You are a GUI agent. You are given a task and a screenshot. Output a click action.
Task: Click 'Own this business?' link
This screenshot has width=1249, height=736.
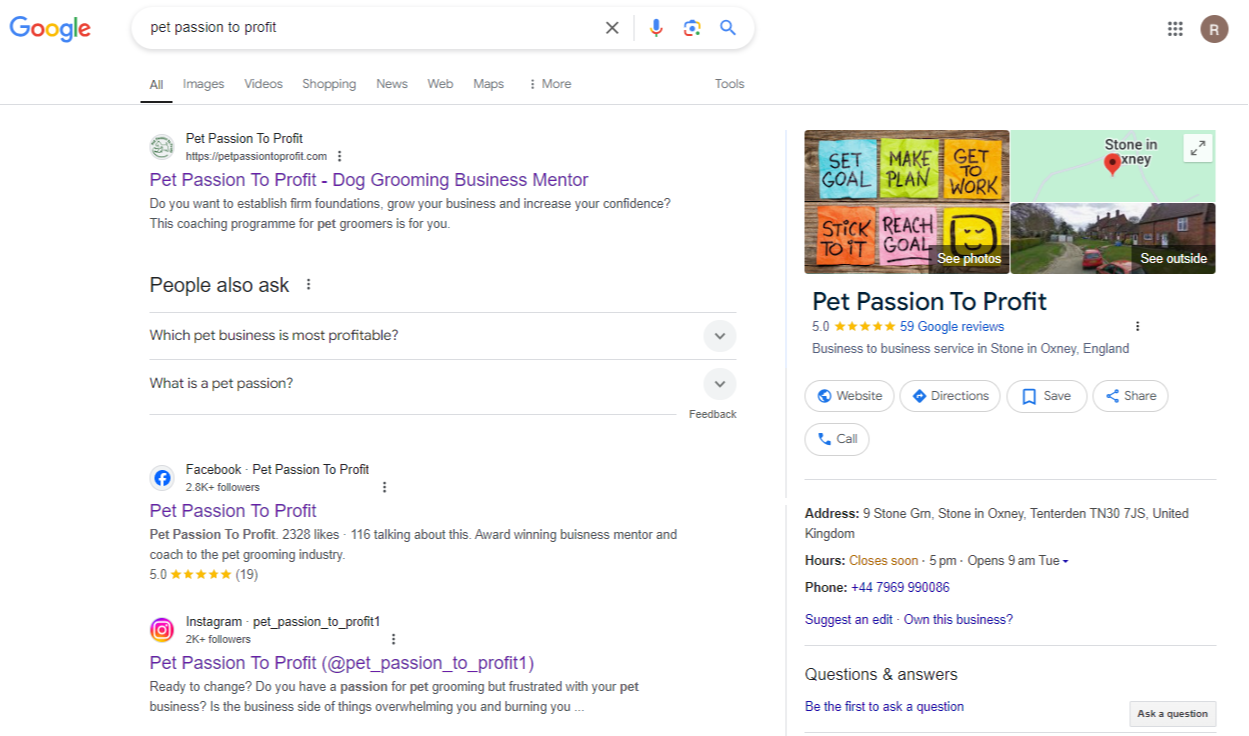(x=958, y=620)
